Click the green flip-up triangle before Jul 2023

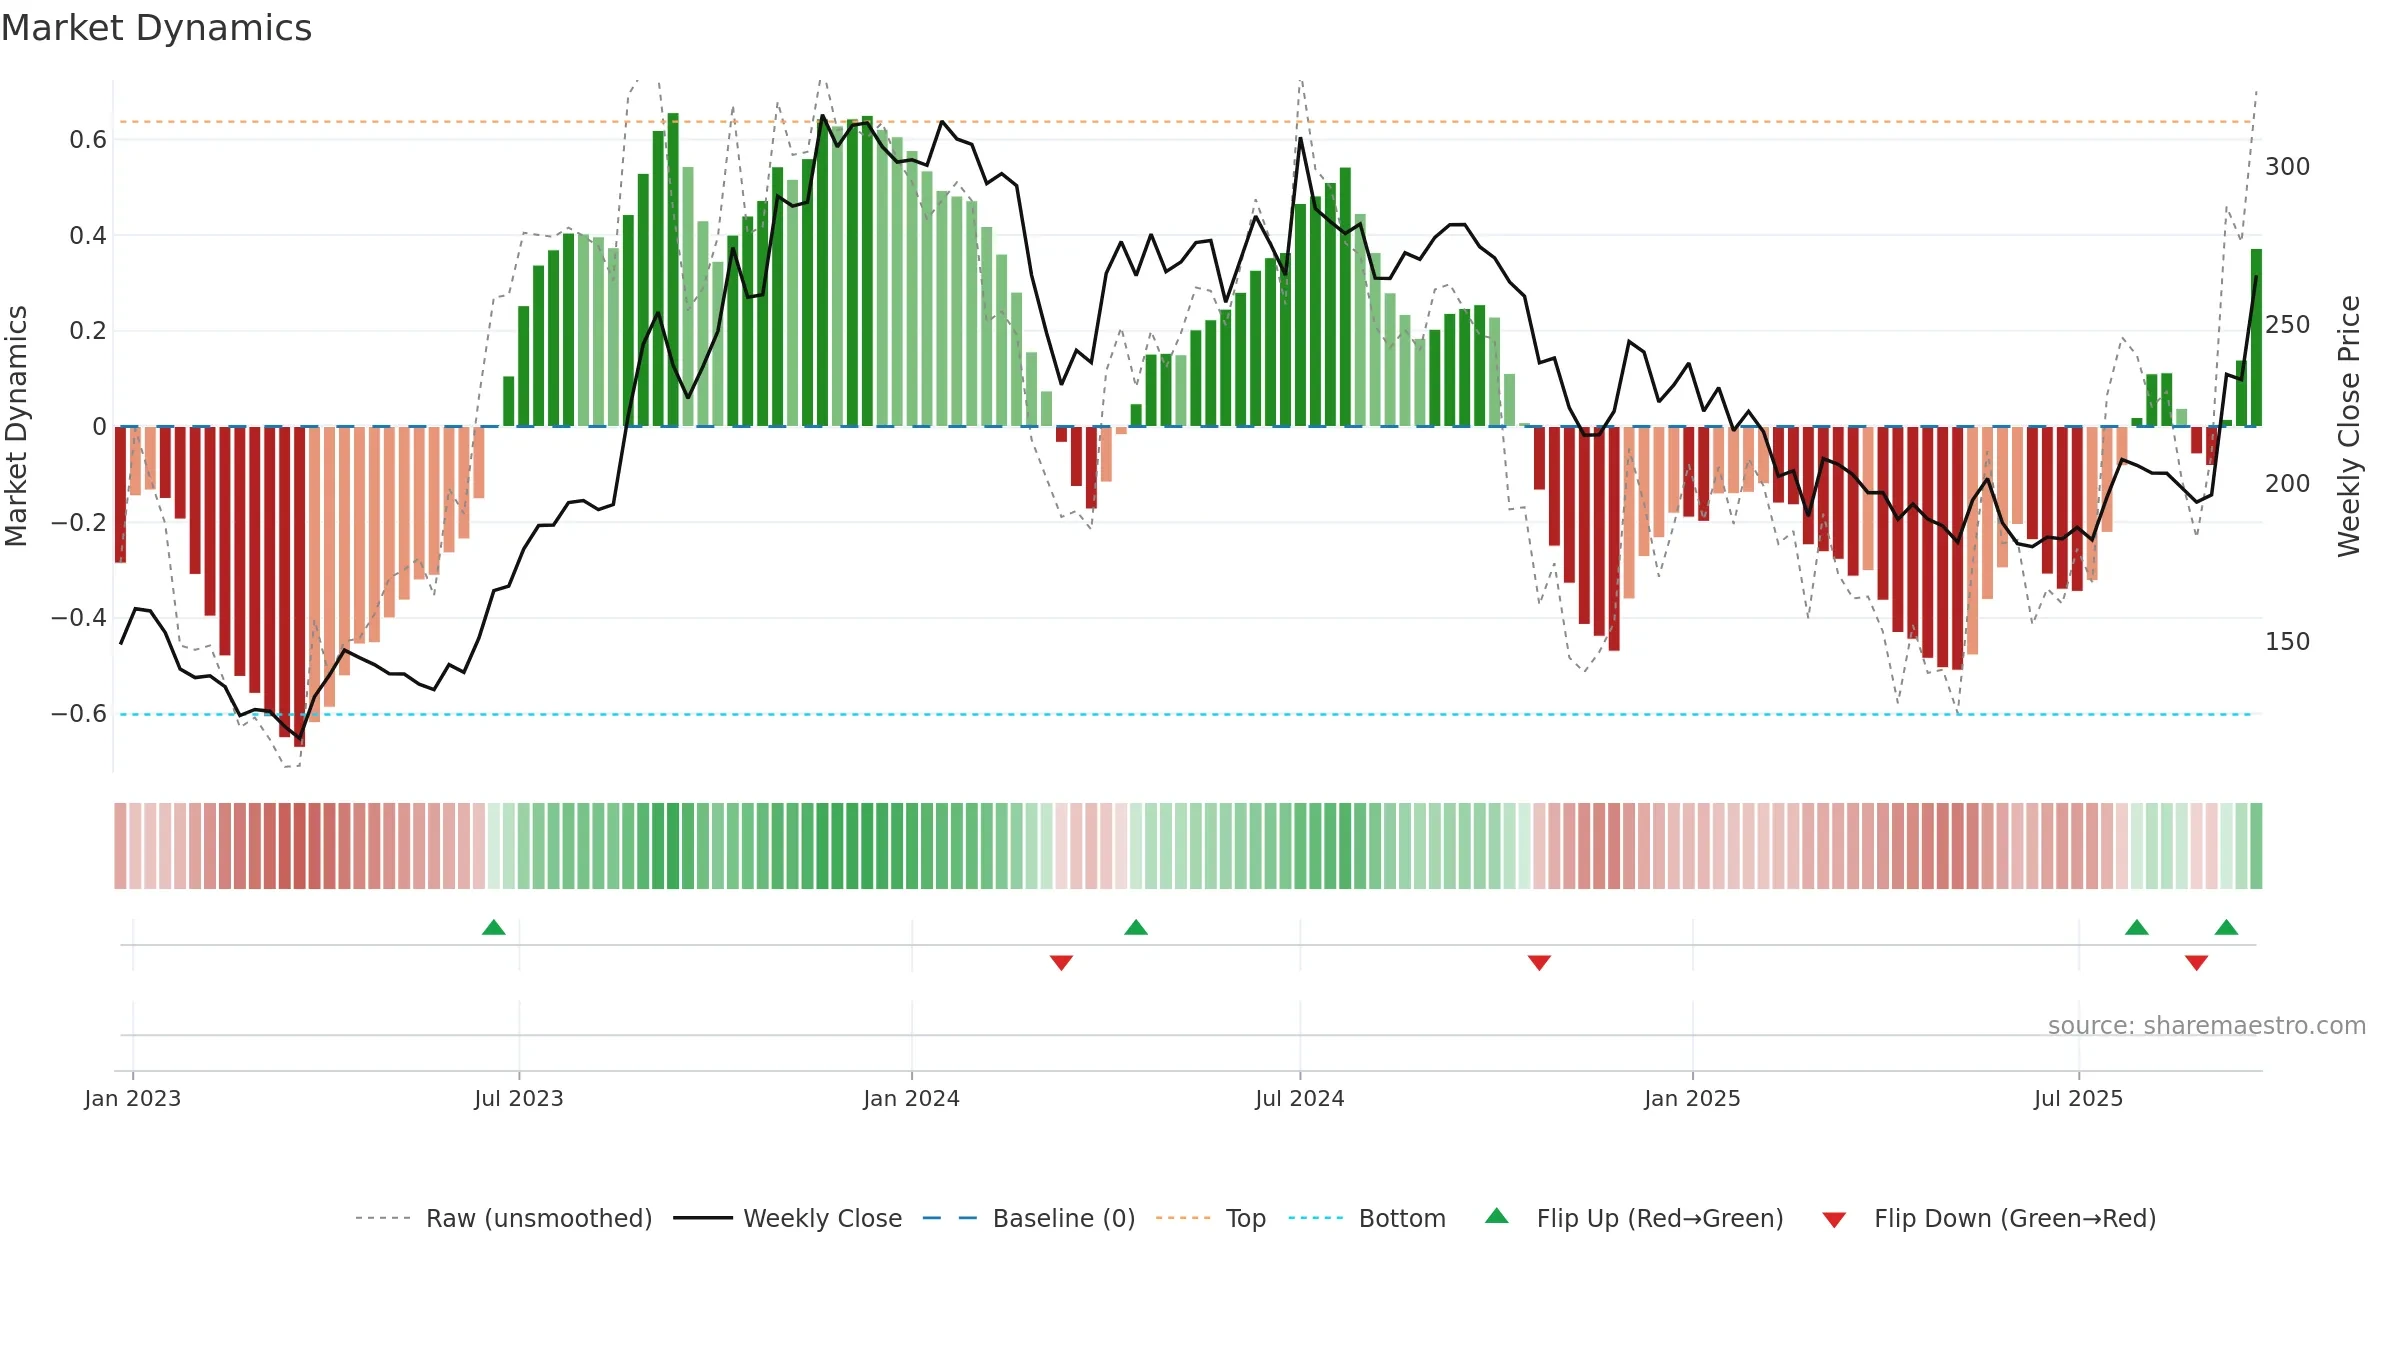pos(494,927)
